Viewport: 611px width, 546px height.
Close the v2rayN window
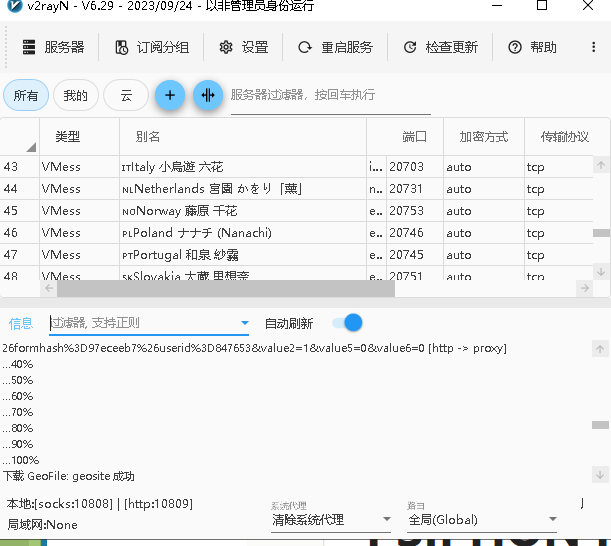pyautogui.click(x=588, y=5)
